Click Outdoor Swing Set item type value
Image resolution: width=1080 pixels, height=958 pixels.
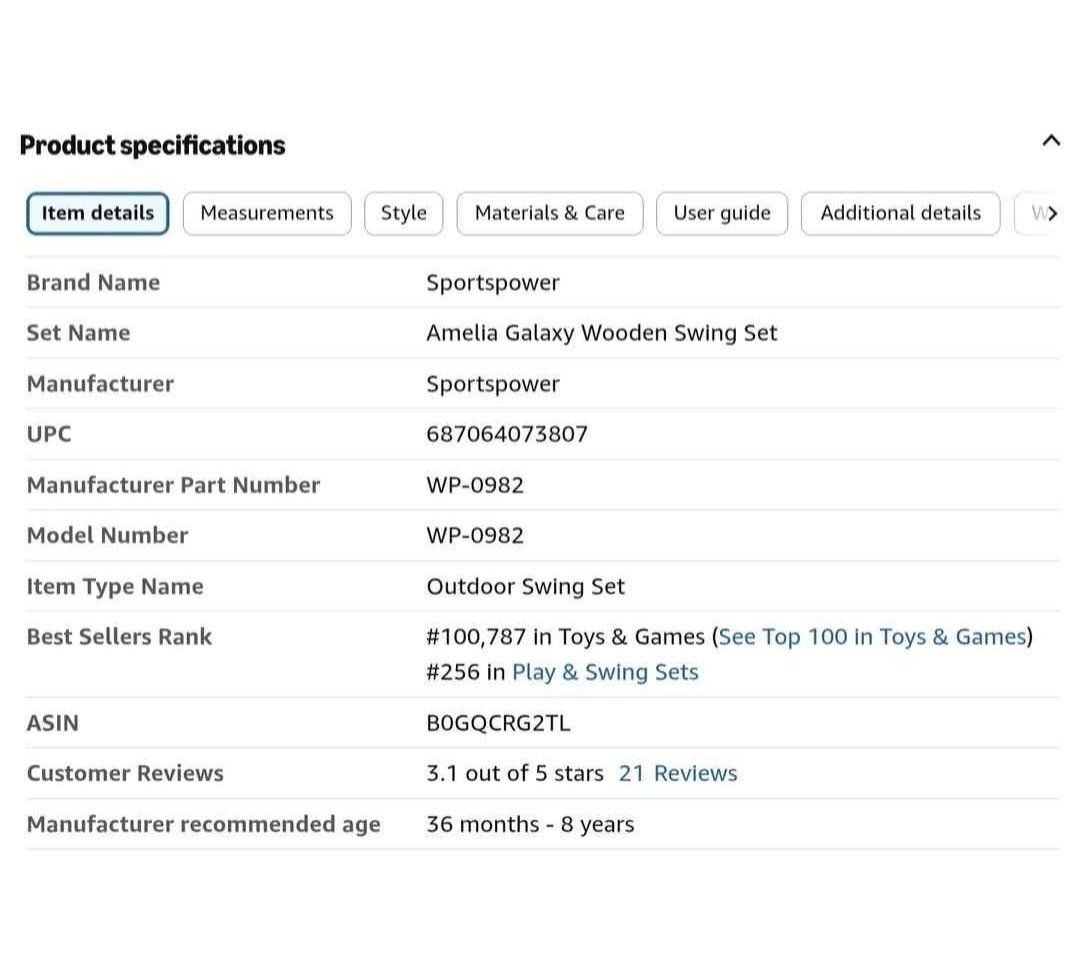(x=526, y=587)
